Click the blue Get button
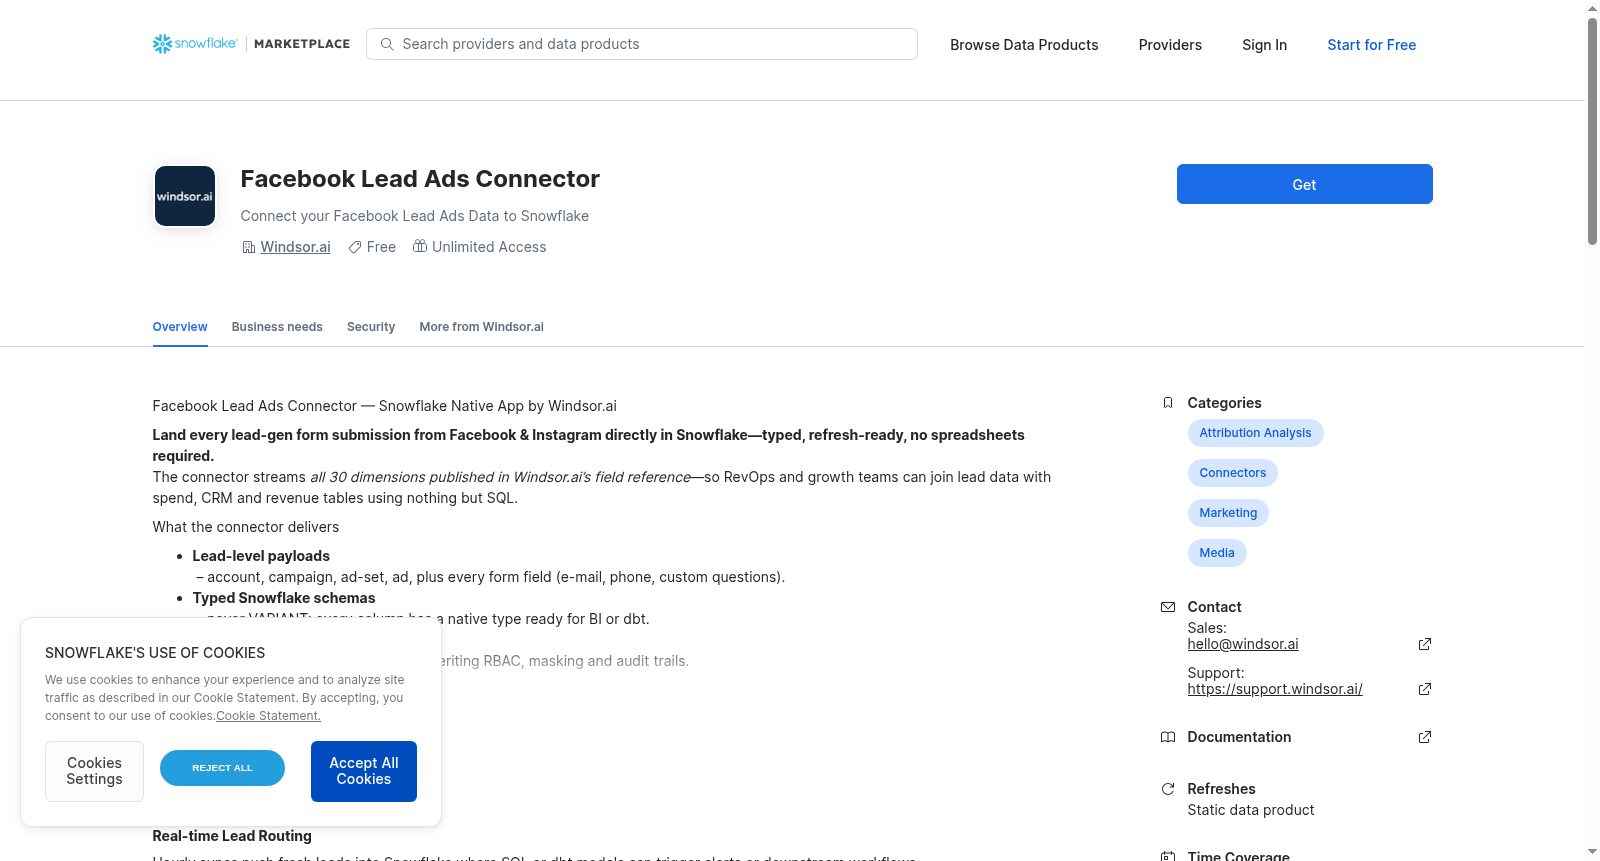 tap(1304, 184)
